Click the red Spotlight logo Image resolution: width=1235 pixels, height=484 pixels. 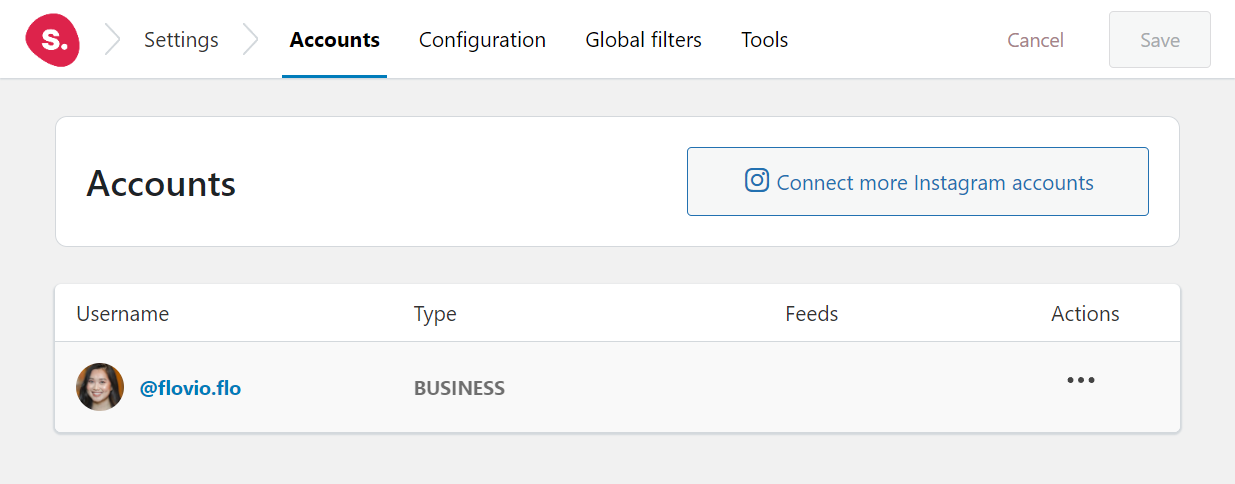pos(53,40)
